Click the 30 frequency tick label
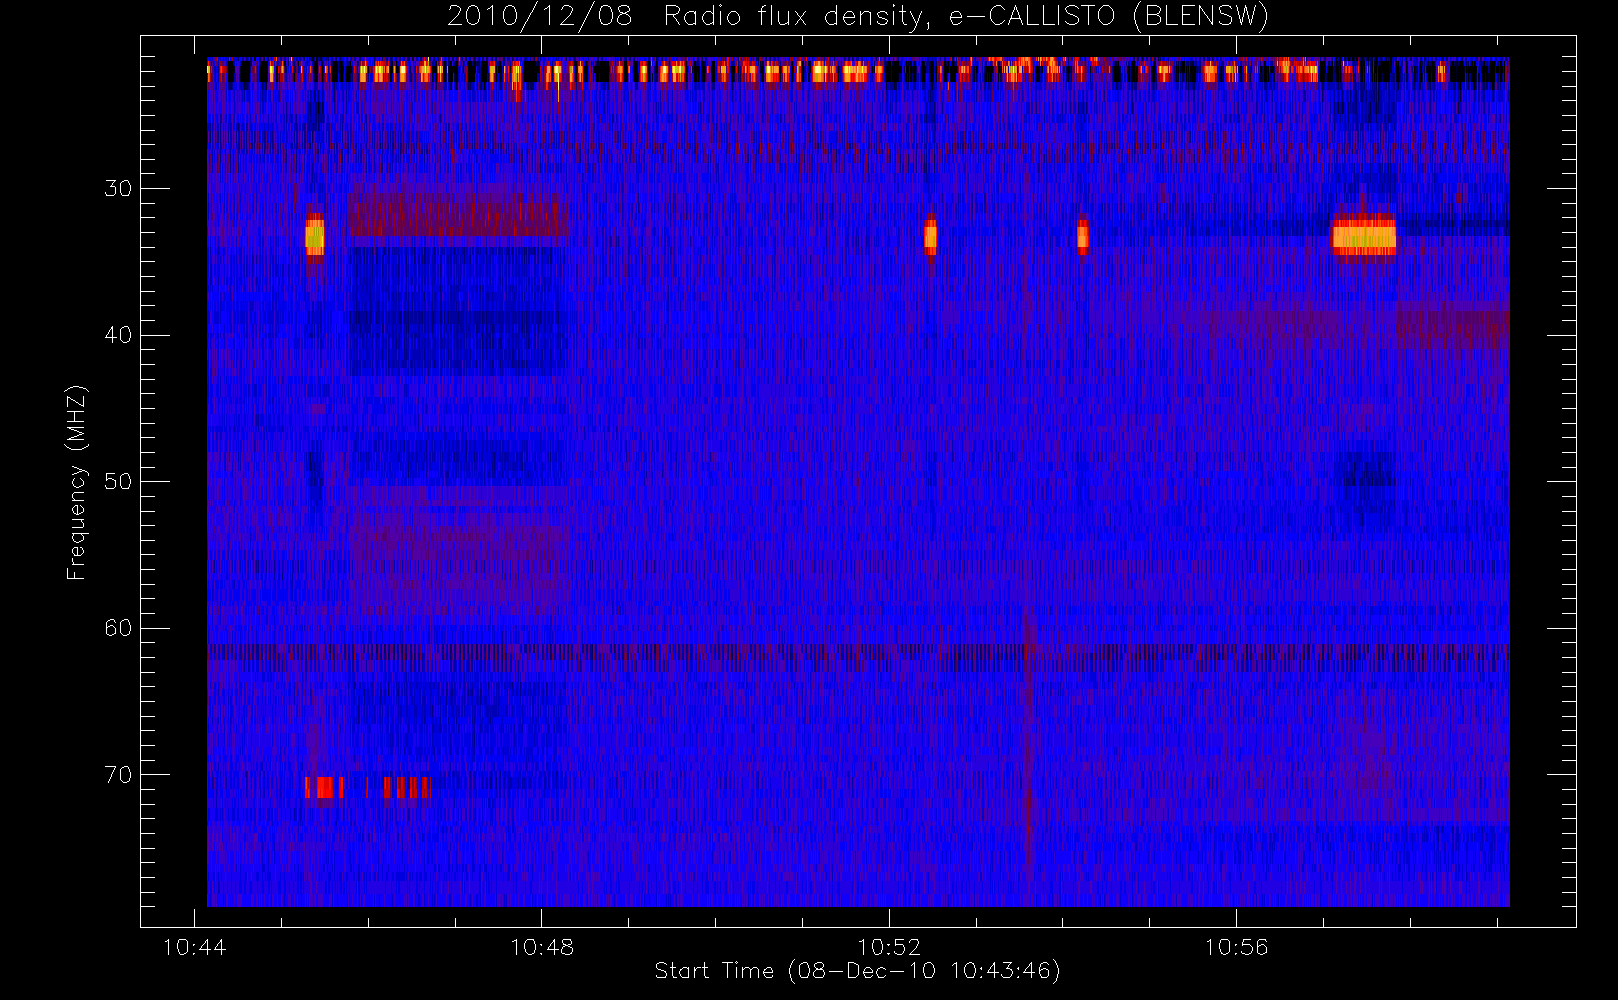This screenshot has width=1618, height=1000. pyautogui.click(x=118, y=188)
